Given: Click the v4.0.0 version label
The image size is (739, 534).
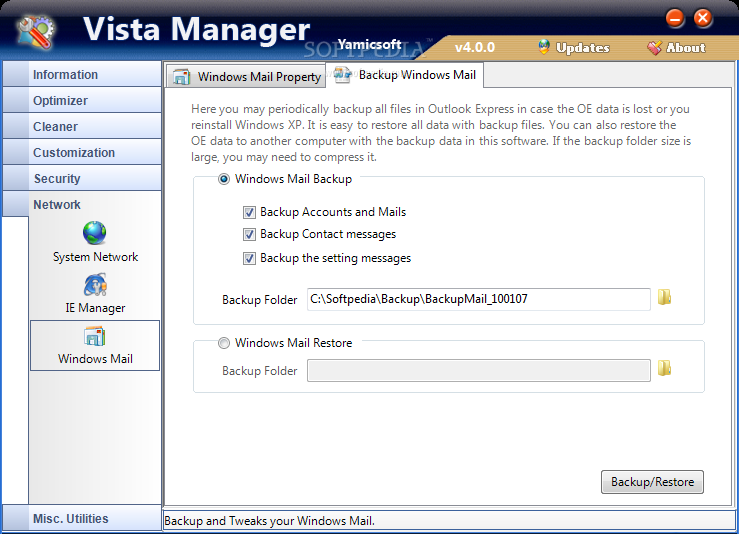Looking at the screenshot, I should click(x=475, y=48).
